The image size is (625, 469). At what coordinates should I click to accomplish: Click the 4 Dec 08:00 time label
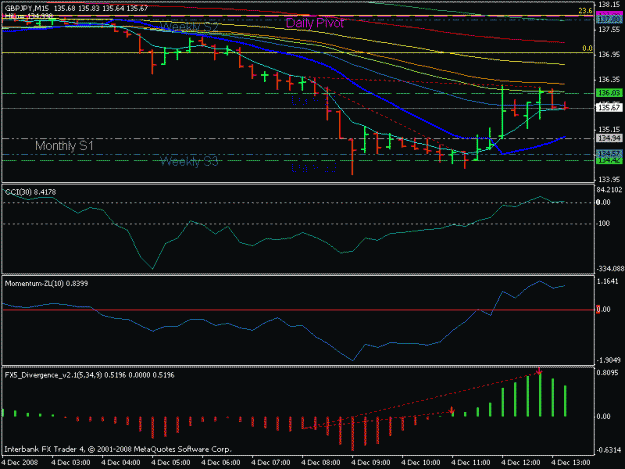pos(321,463)
